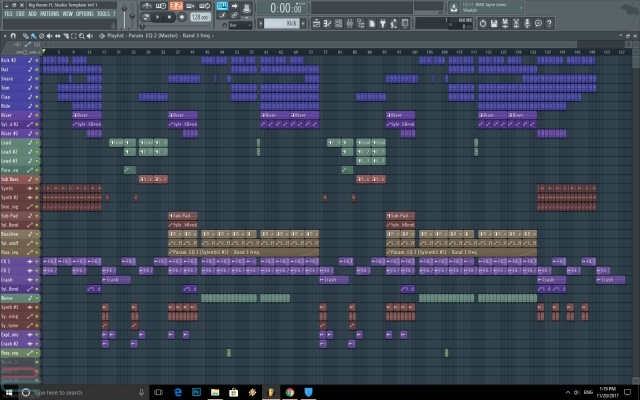Select the Noise track header
Screen dimensions: 640x400
[20, 298]
